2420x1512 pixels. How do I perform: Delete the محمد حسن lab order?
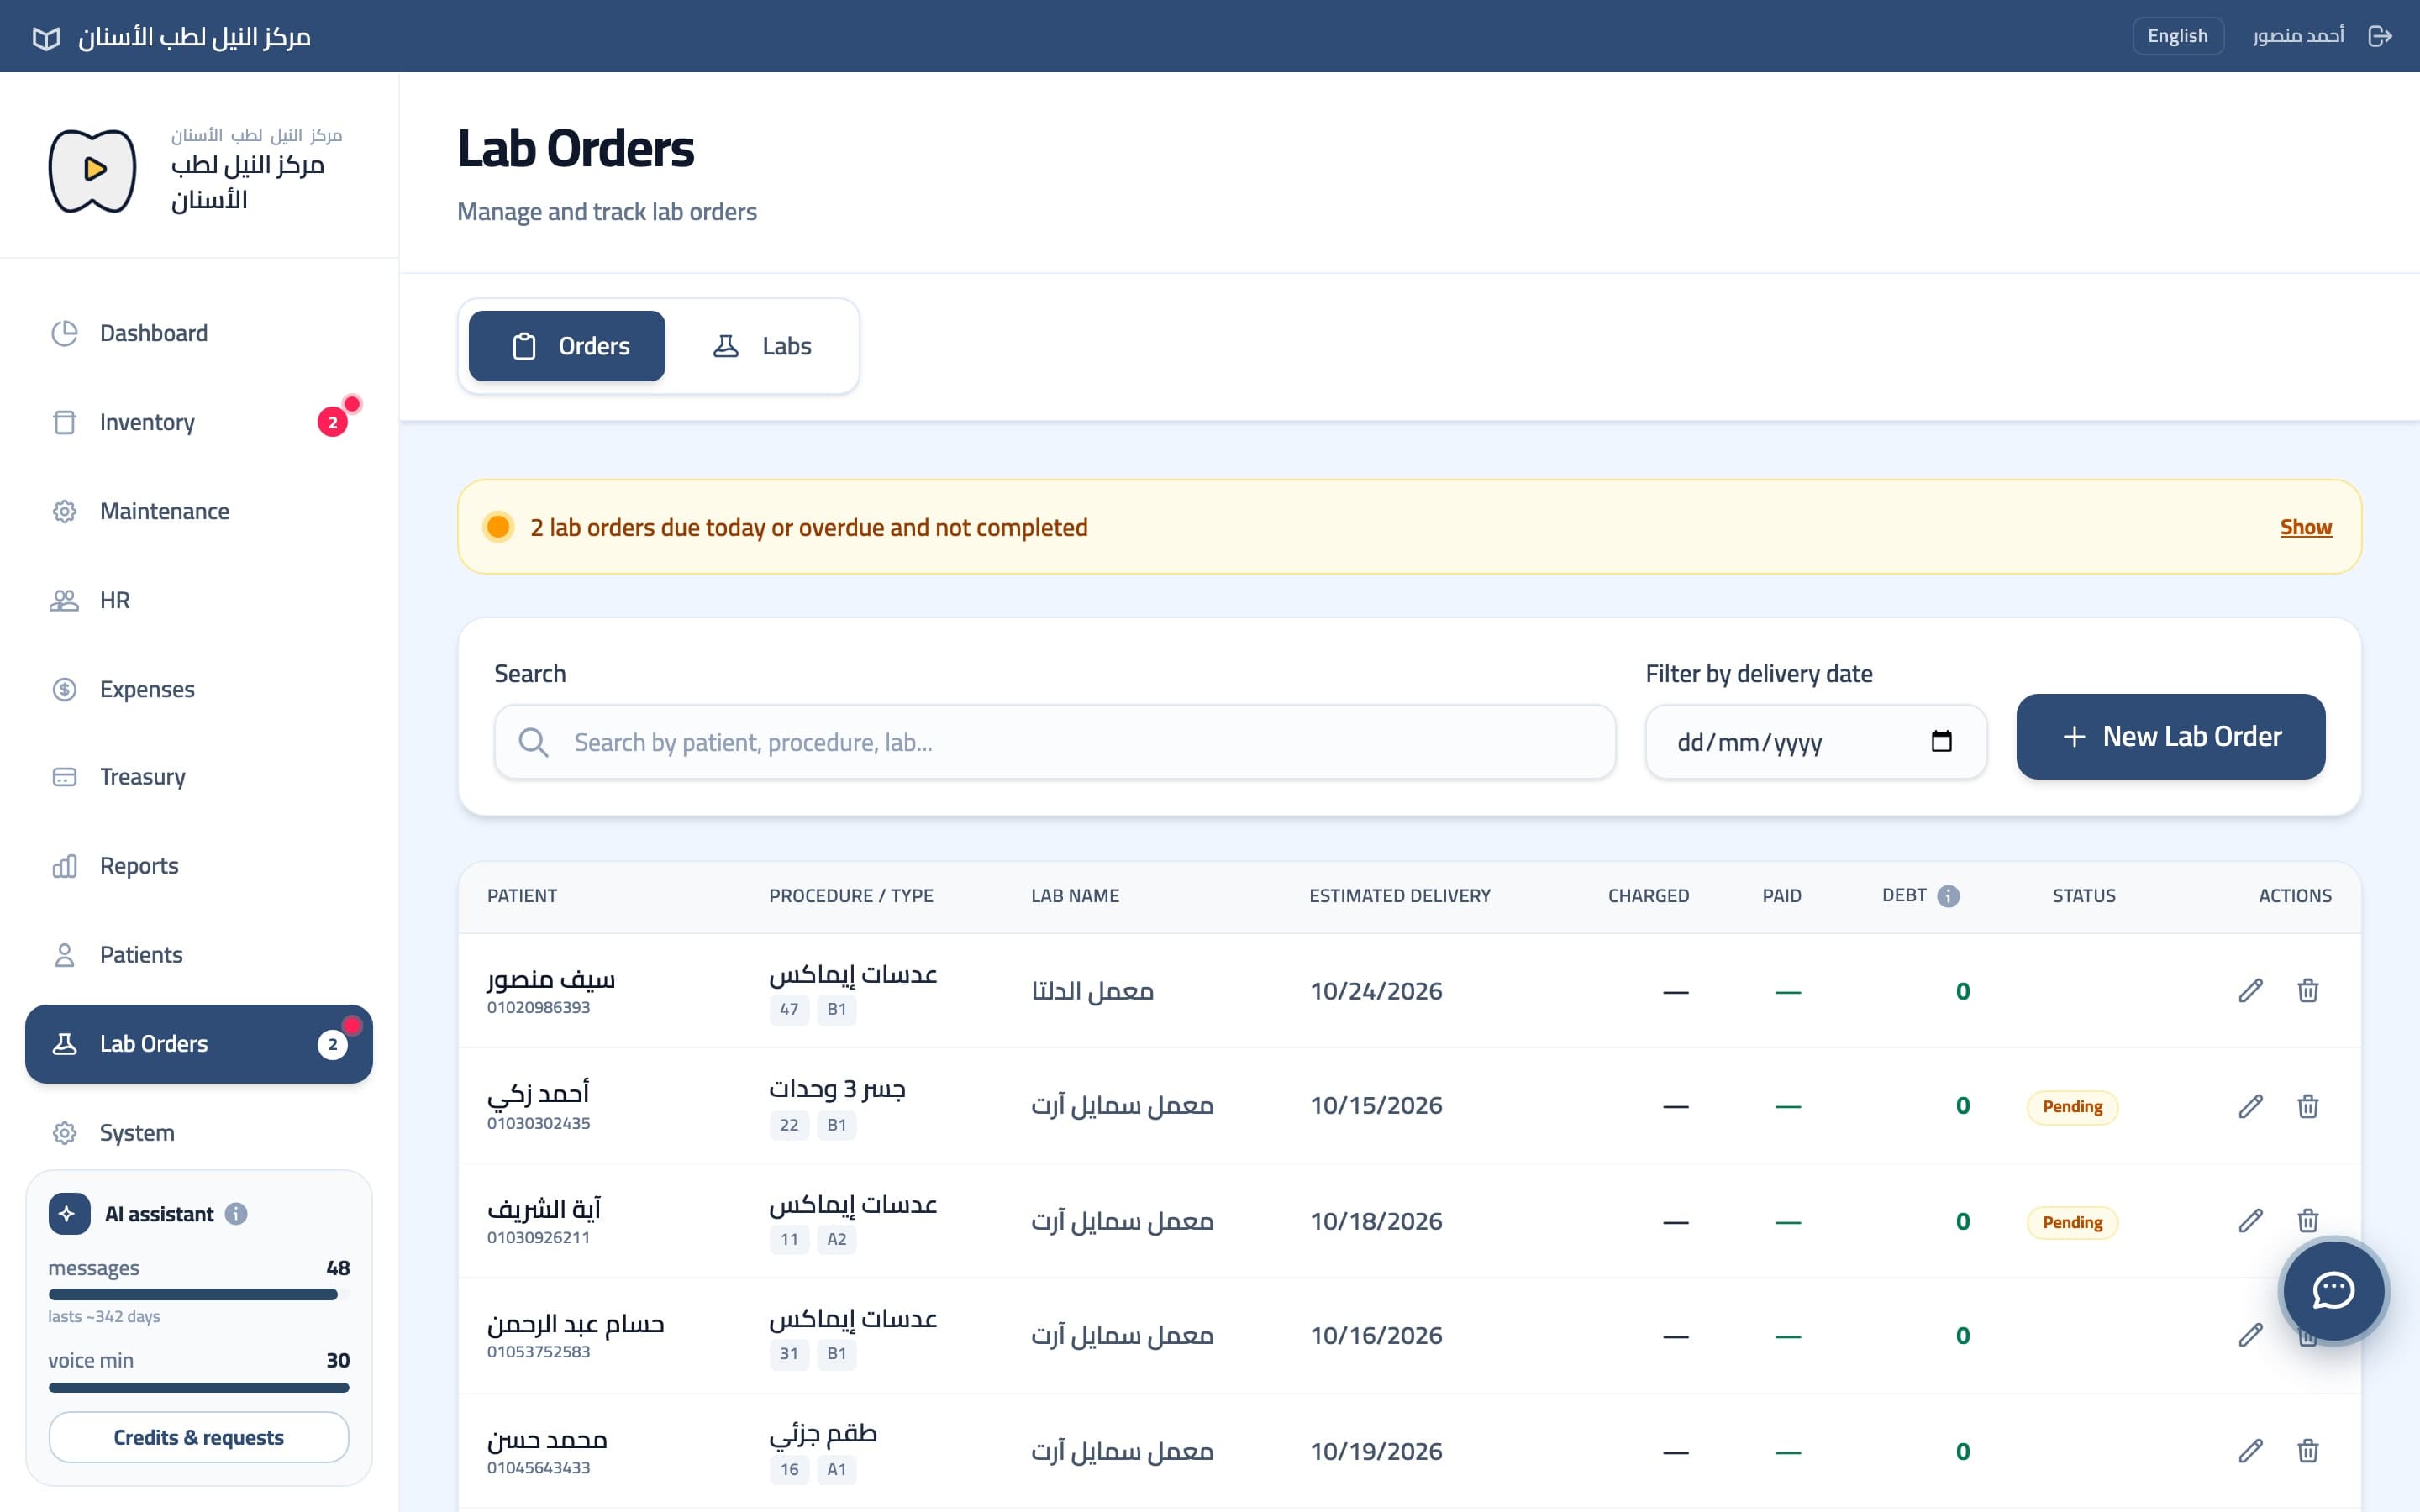coord(2308,1451)
